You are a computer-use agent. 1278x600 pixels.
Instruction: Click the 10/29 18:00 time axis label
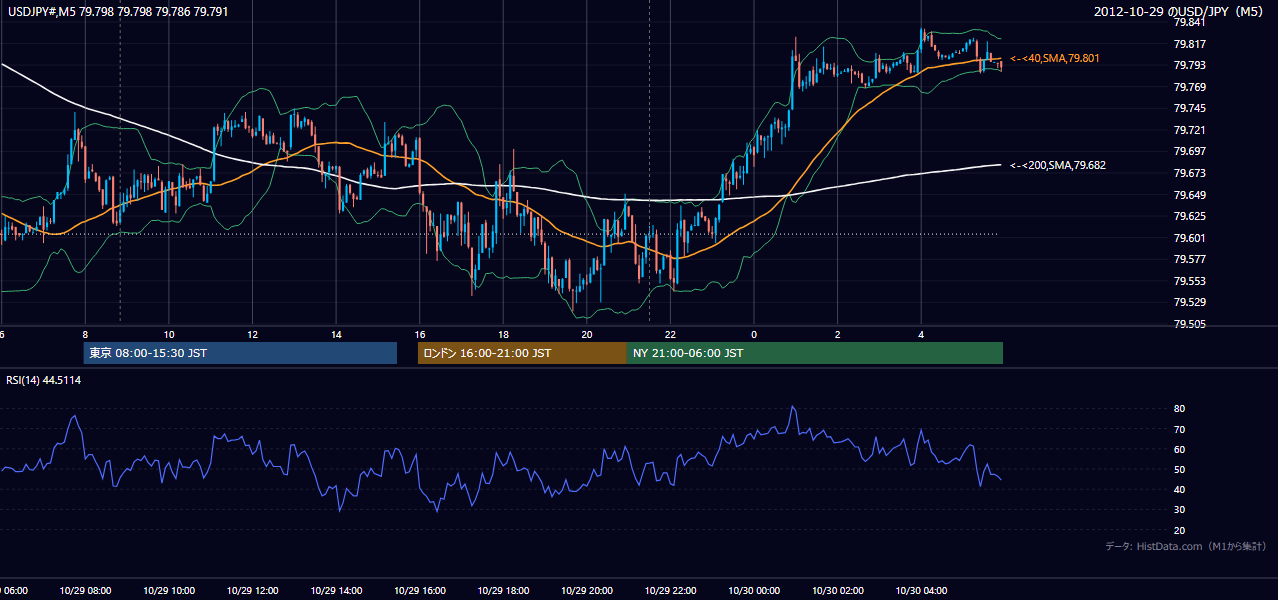[x=504, y=591]
